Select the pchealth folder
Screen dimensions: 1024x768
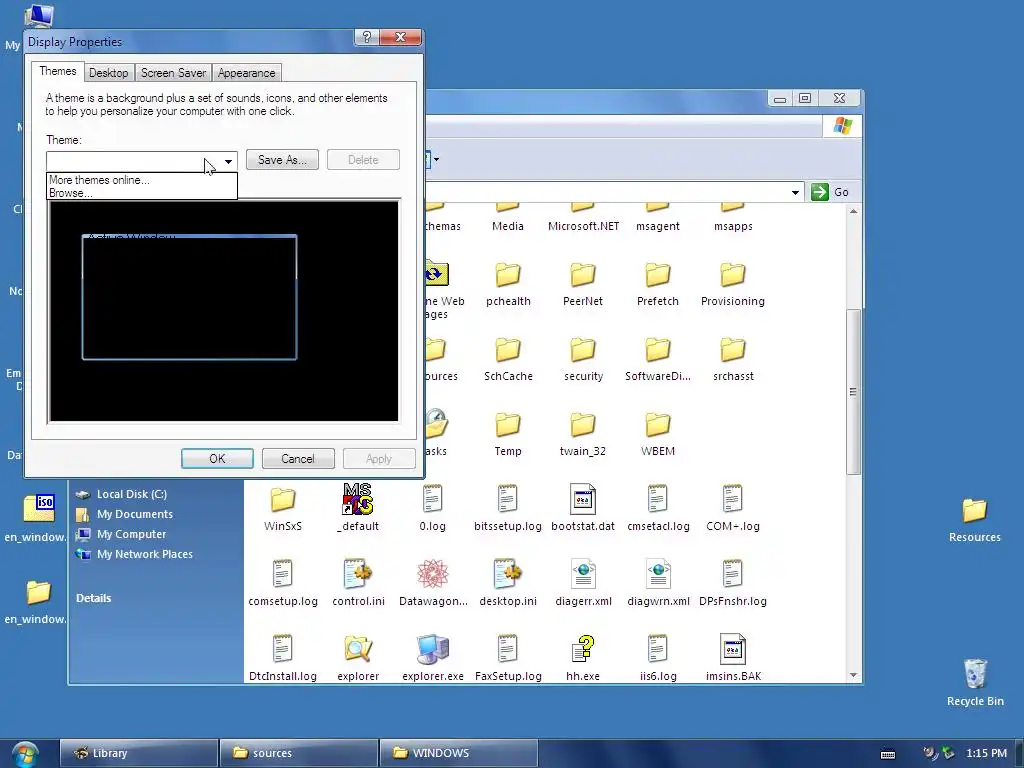508,285
